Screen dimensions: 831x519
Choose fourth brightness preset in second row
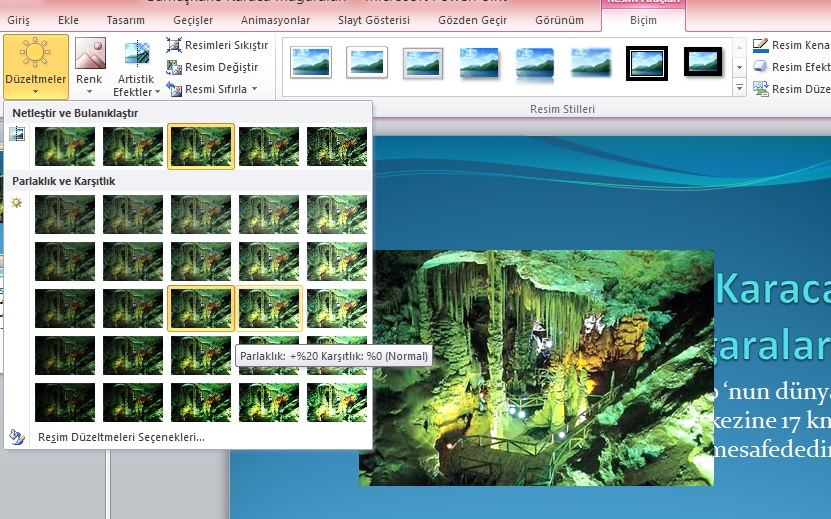pyautogui.click(x=269, y=261)
